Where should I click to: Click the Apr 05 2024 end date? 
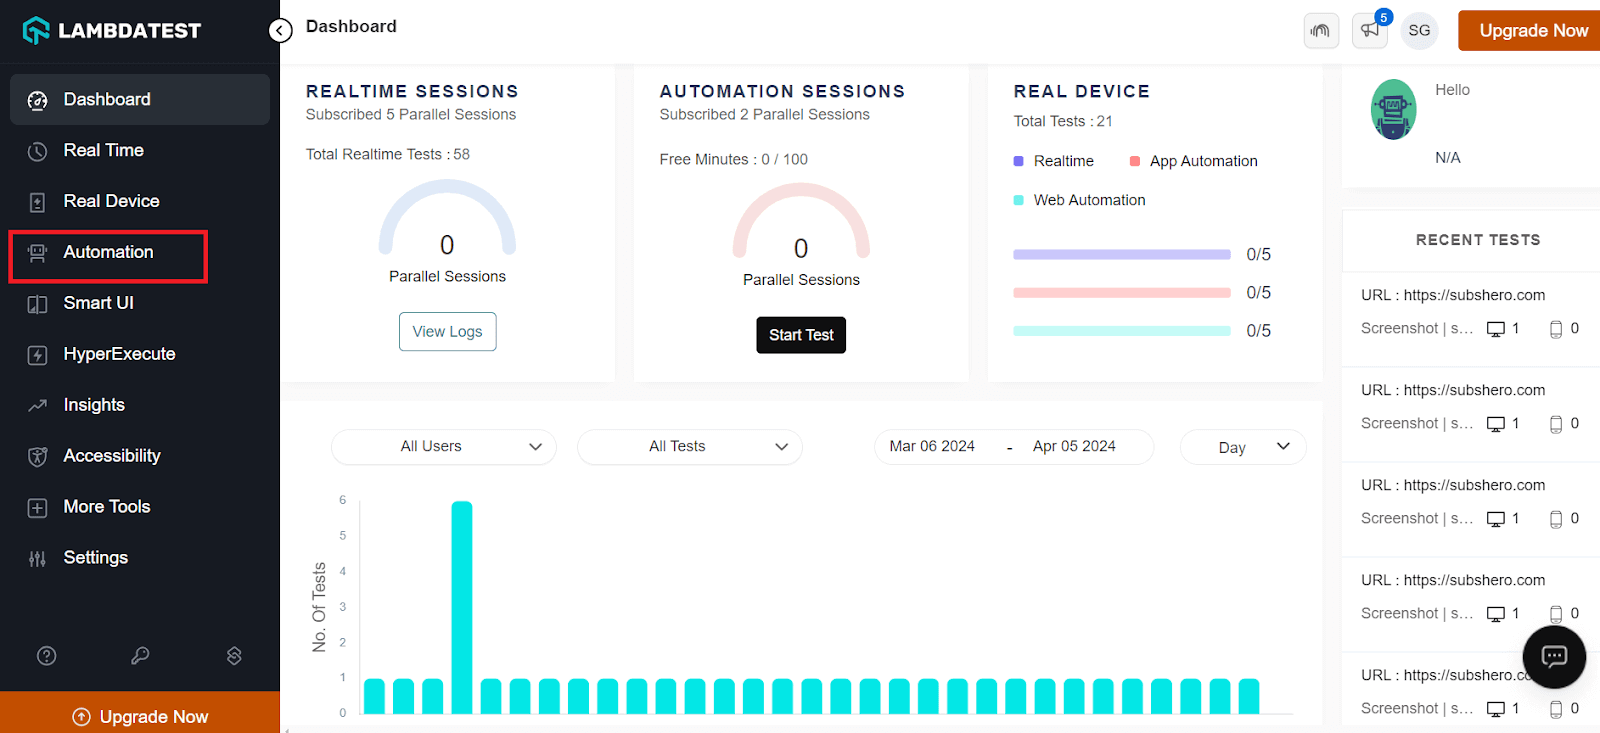point(1074,446)
